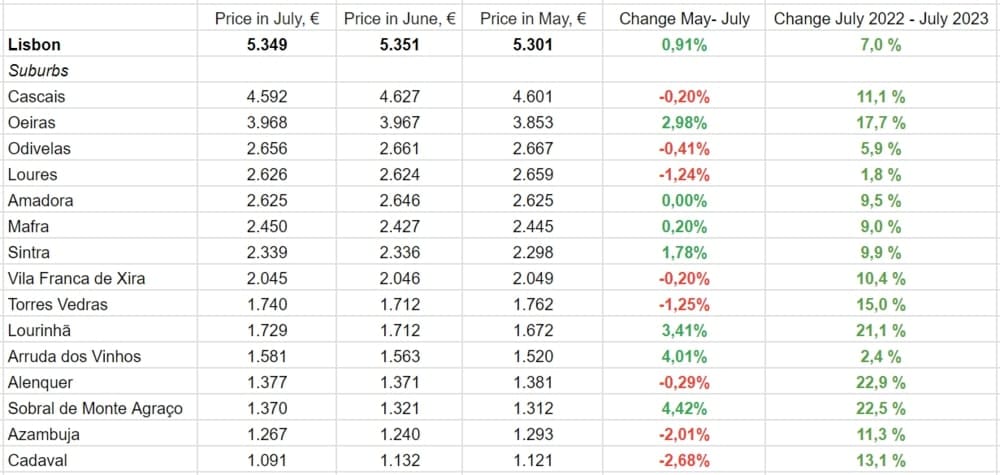Viewport: 1000px width, 475px height.
Task: Select the 'Change May- July' column header
Action: (684, 18)
